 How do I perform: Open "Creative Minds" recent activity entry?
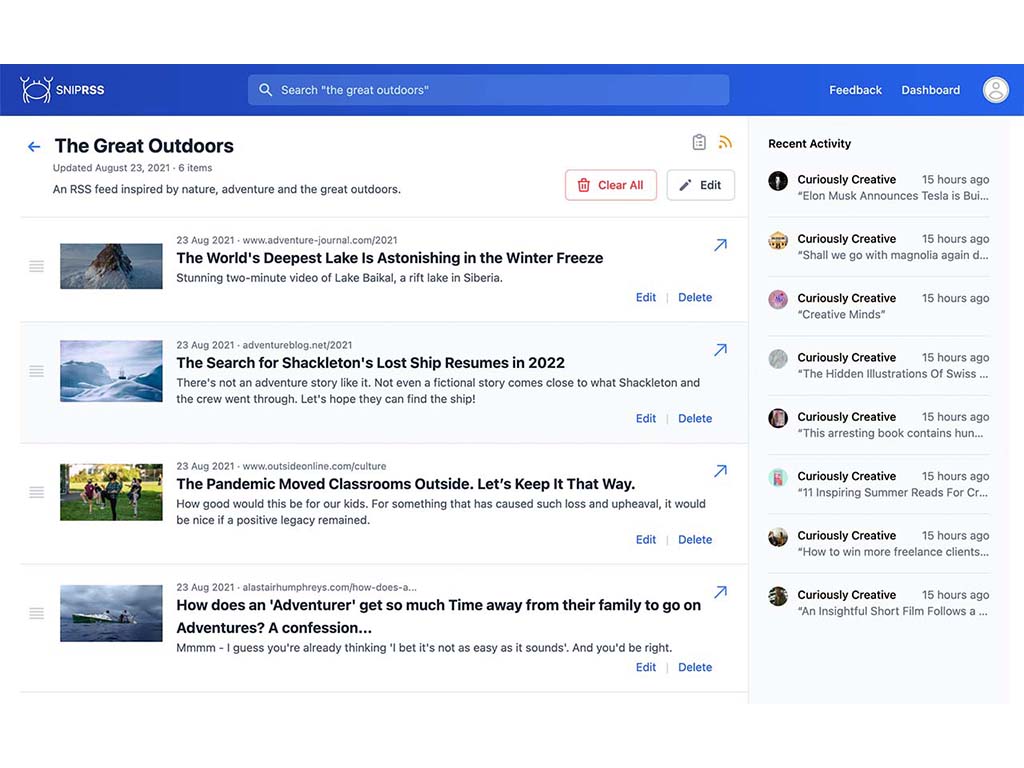coord(878,306)
